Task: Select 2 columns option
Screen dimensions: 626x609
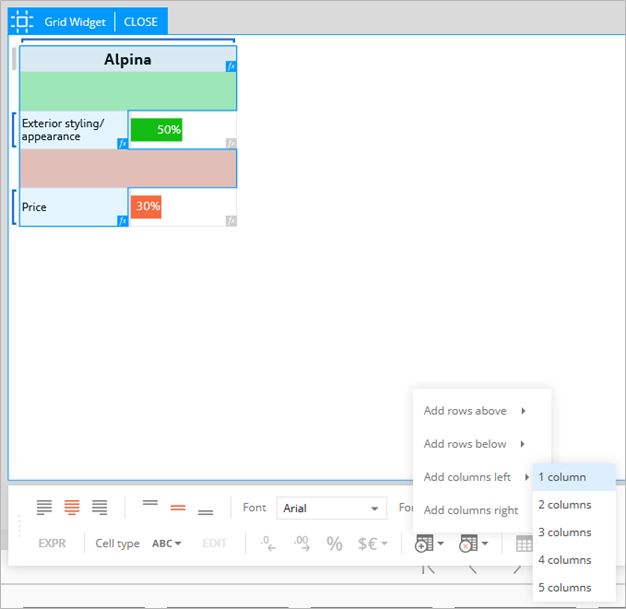Action: tap(574, 505)
